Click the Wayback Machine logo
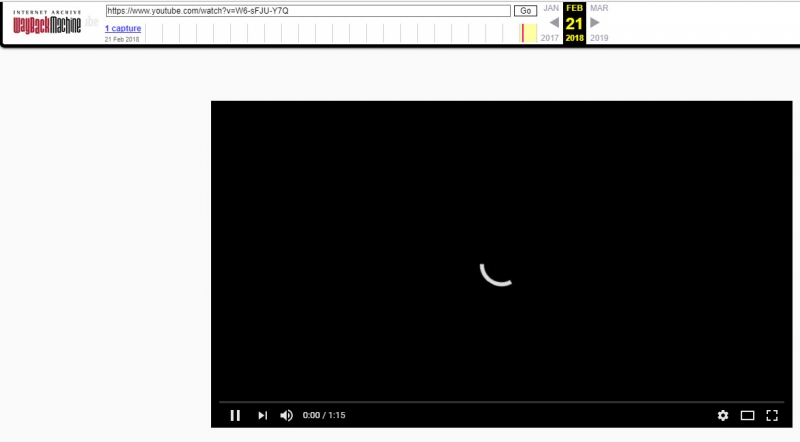 [46, 23]
